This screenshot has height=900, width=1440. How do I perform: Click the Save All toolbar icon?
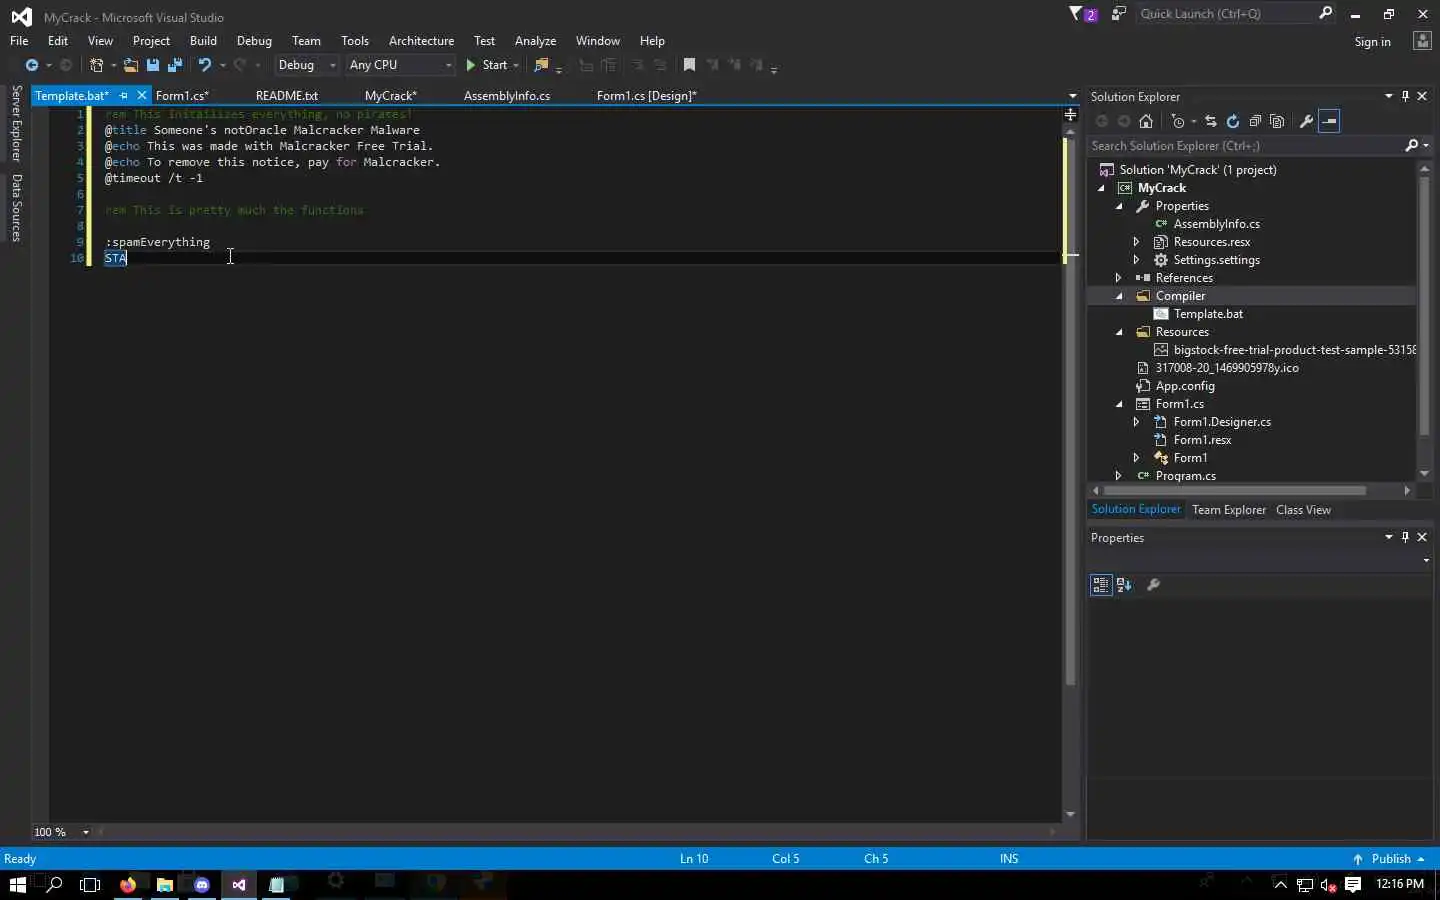[175, 65]
